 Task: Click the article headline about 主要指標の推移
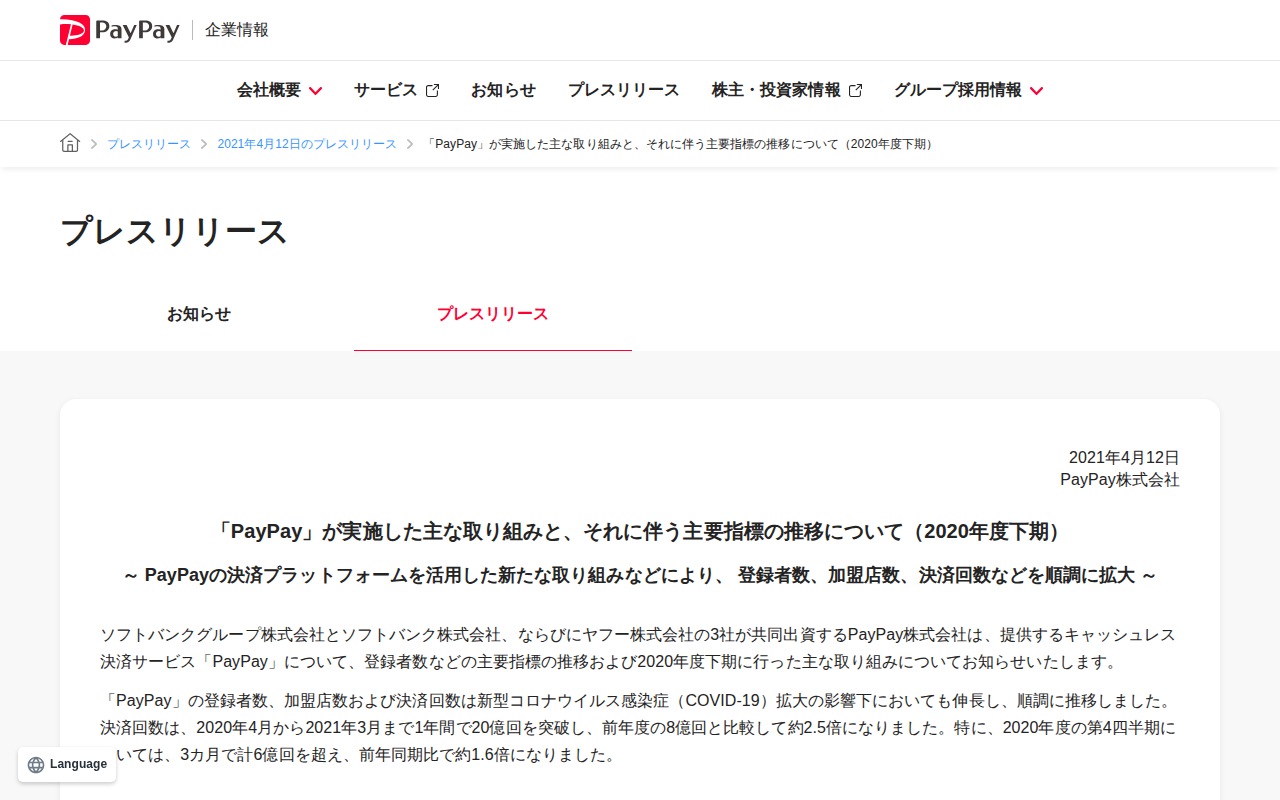pos(640,531)
